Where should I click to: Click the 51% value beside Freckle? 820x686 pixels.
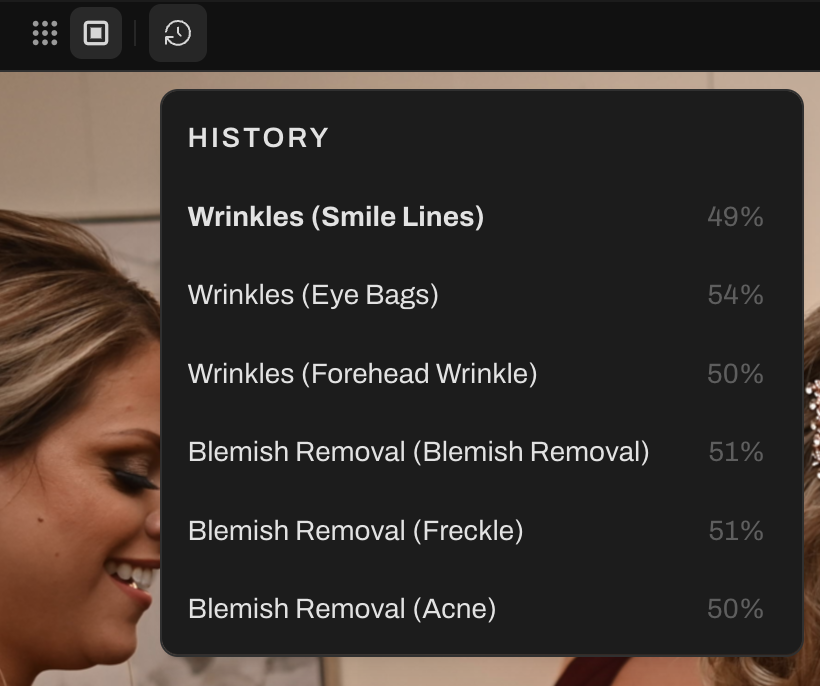pos(735,530)
